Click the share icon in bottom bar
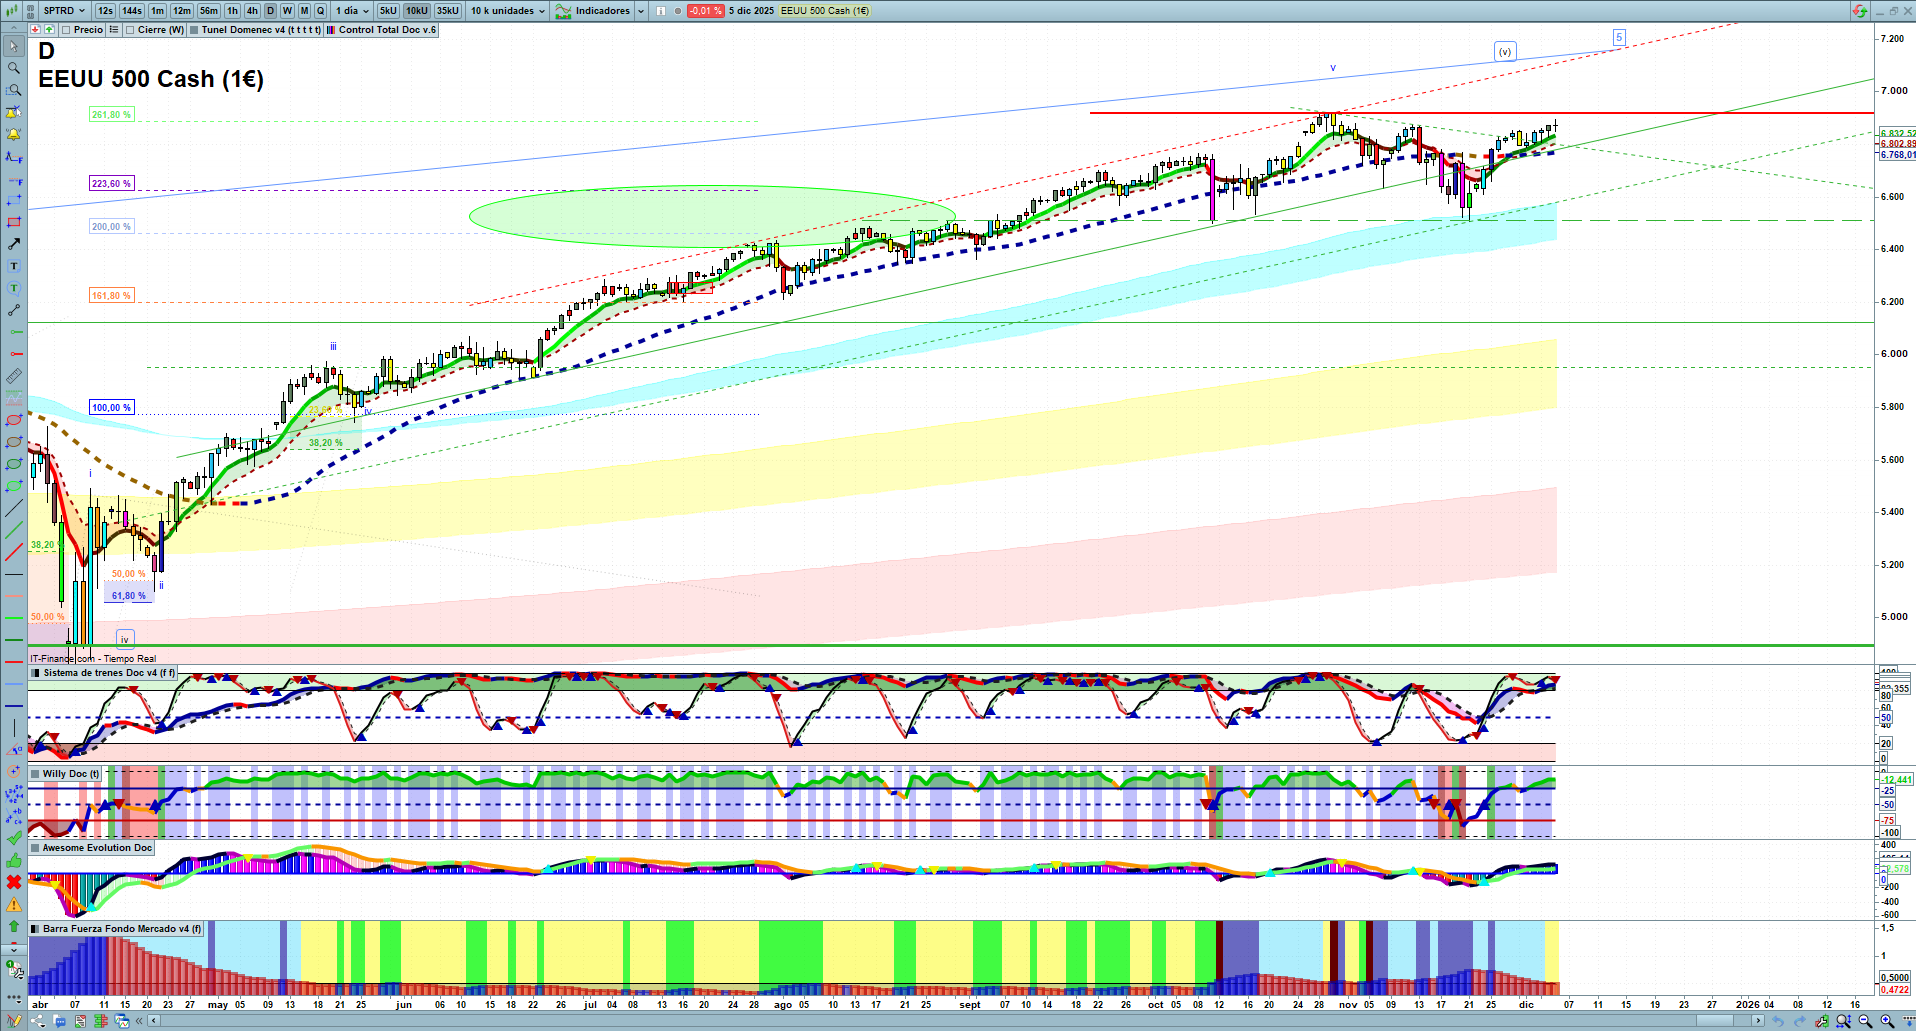 [38, 1021]
